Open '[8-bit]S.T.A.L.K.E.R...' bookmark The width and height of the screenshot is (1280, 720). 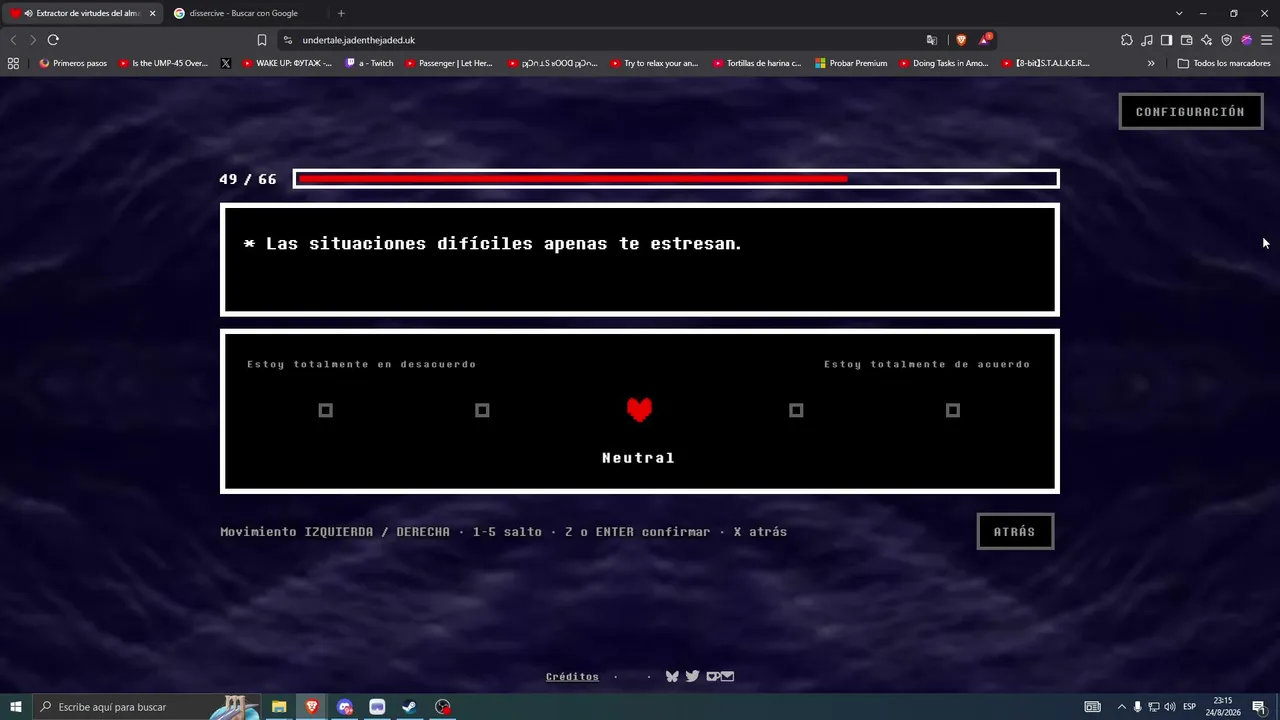pyautogui.click(x=1046, y=63)
